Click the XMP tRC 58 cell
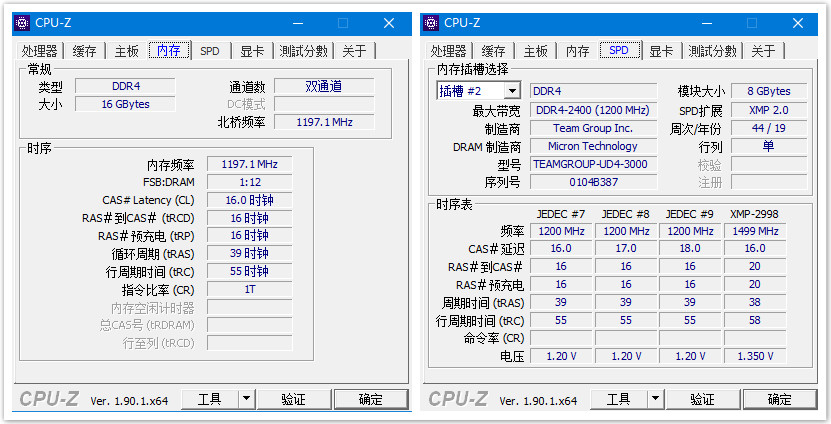The image size is (831, 424). tap(755, 321)
